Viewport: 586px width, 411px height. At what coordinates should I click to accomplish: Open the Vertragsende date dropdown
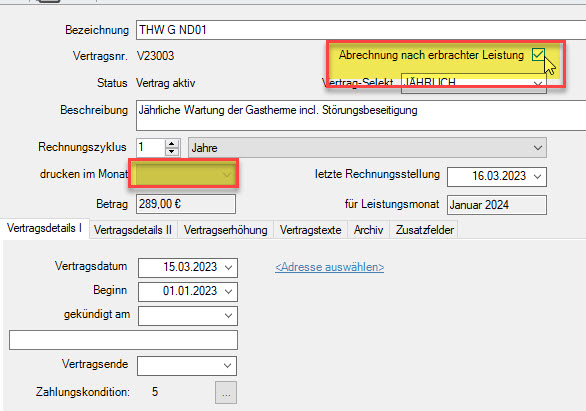coord(227,366)
